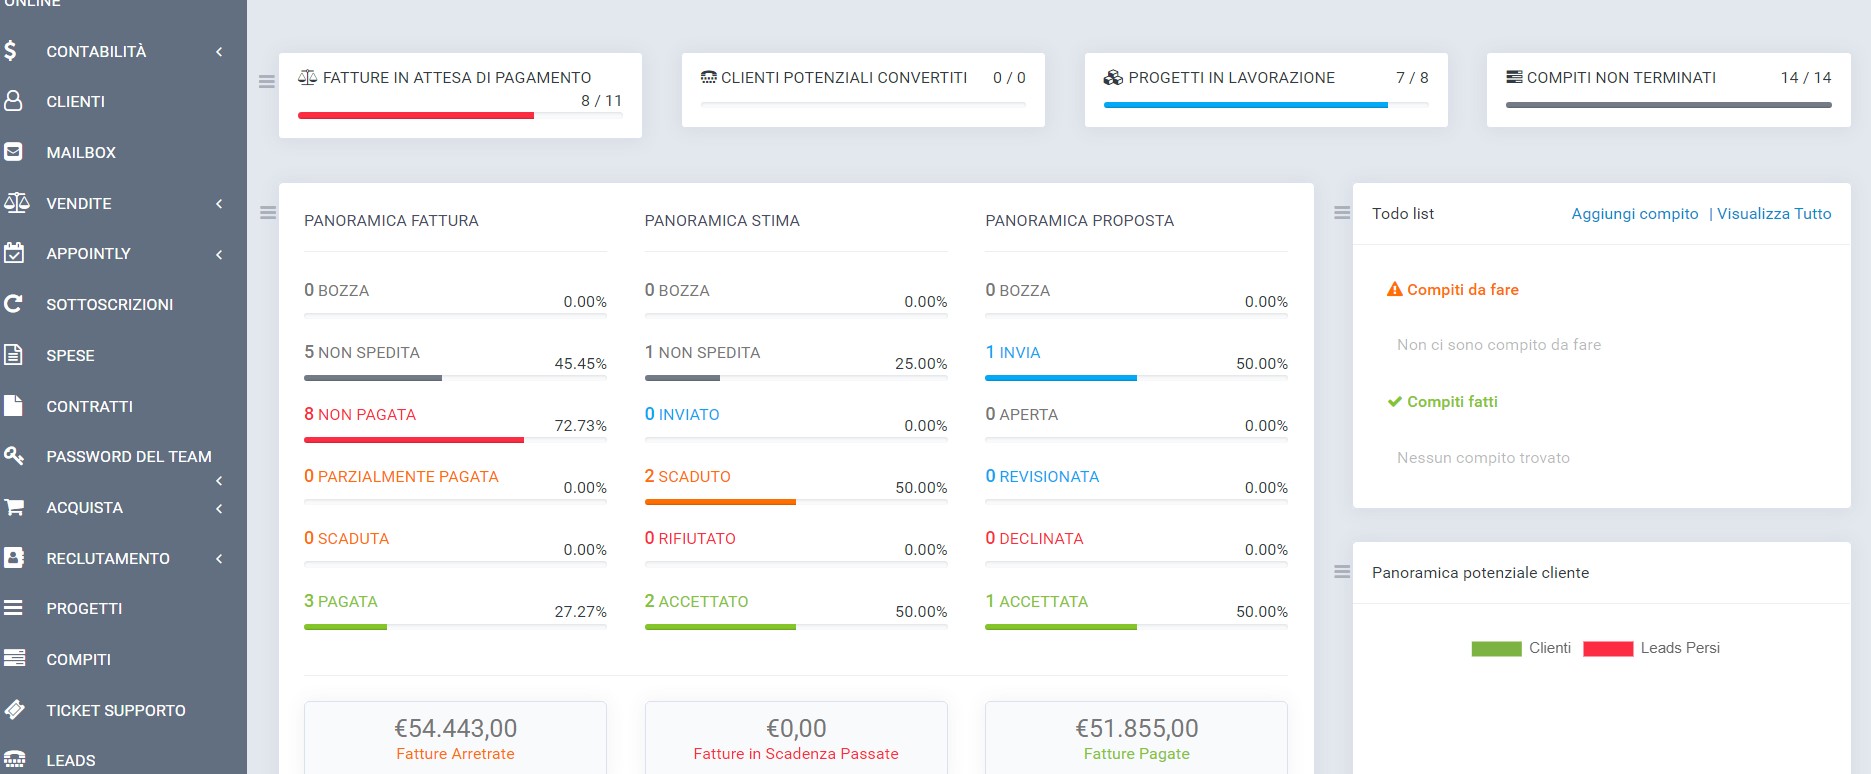Click the drag handle of the Todo list widget

point(1342,213)
